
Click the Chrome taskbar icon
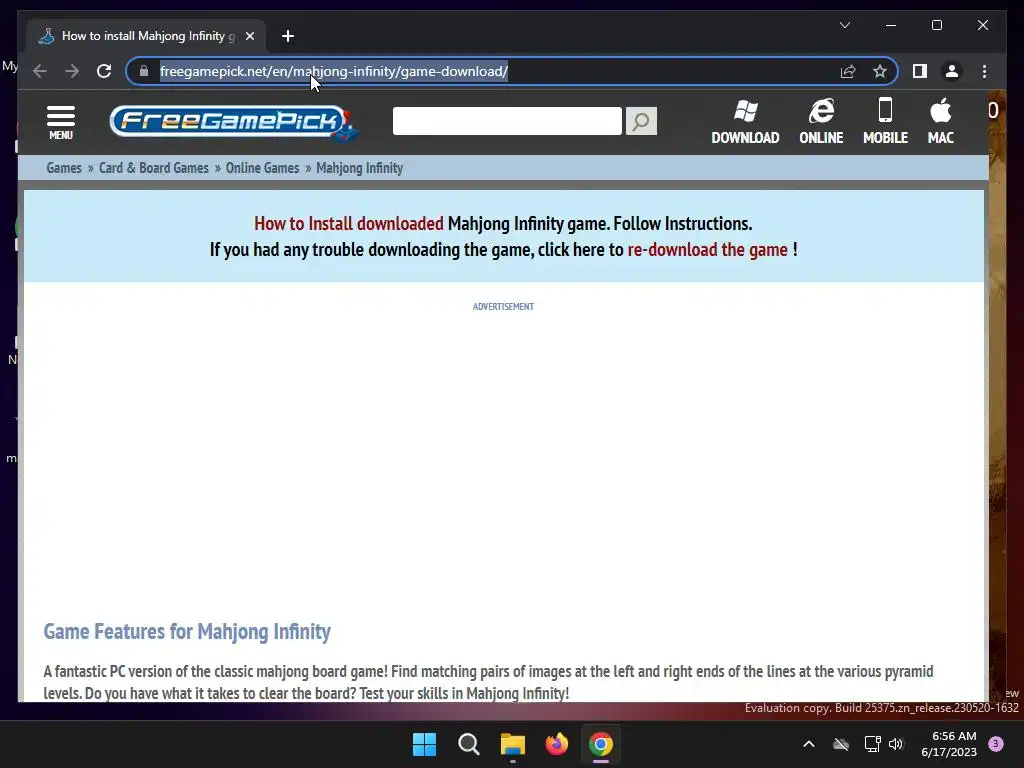pyautogui.click(x=601, y=744)
